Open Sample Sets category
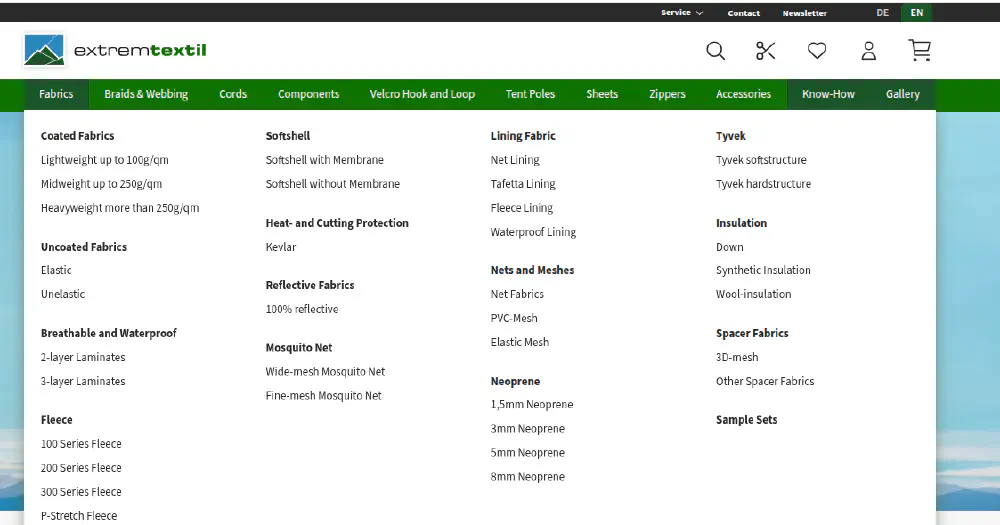The width and height of the screenshot is (1000, 525). pyautogui.click(x=746, y=420)
